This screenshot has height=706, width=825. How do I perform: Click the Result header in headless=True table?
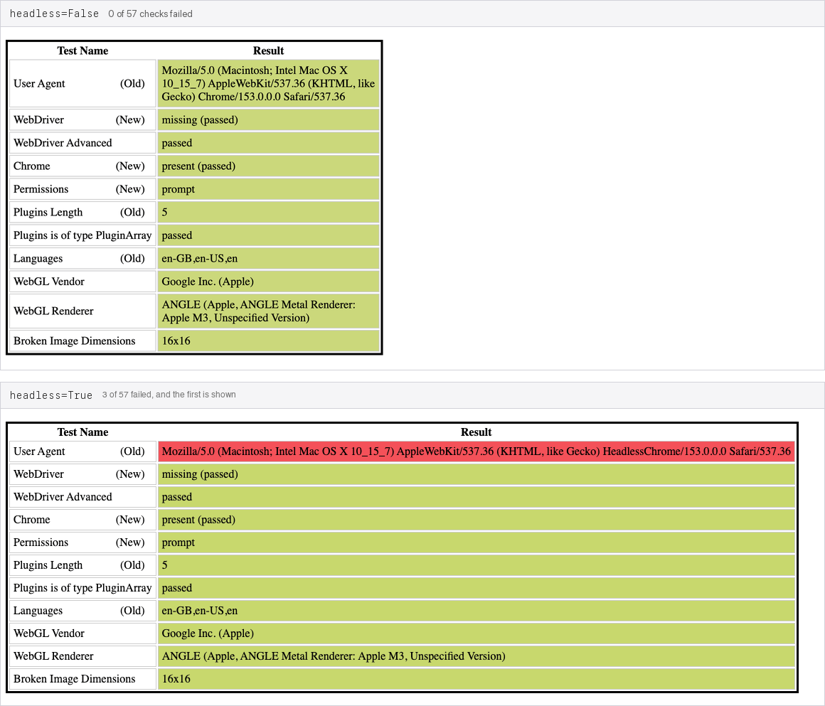476,432
